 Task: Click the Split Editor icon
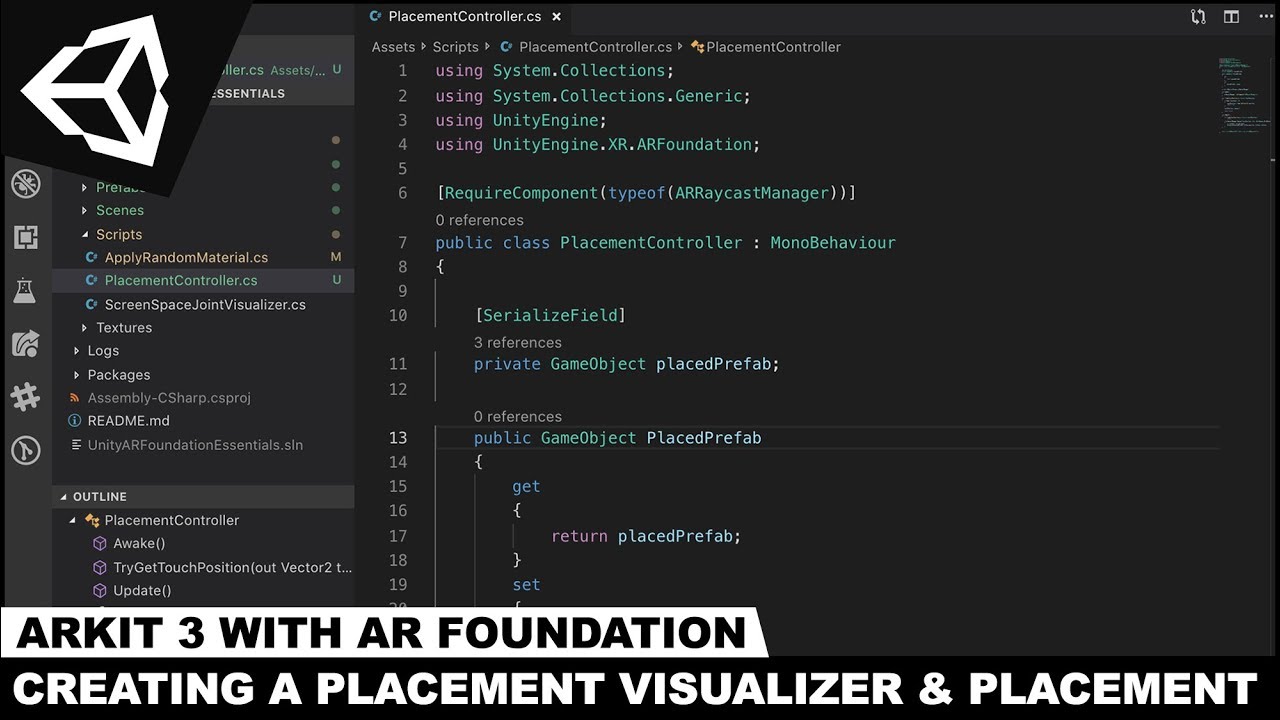coord(1231,17)
